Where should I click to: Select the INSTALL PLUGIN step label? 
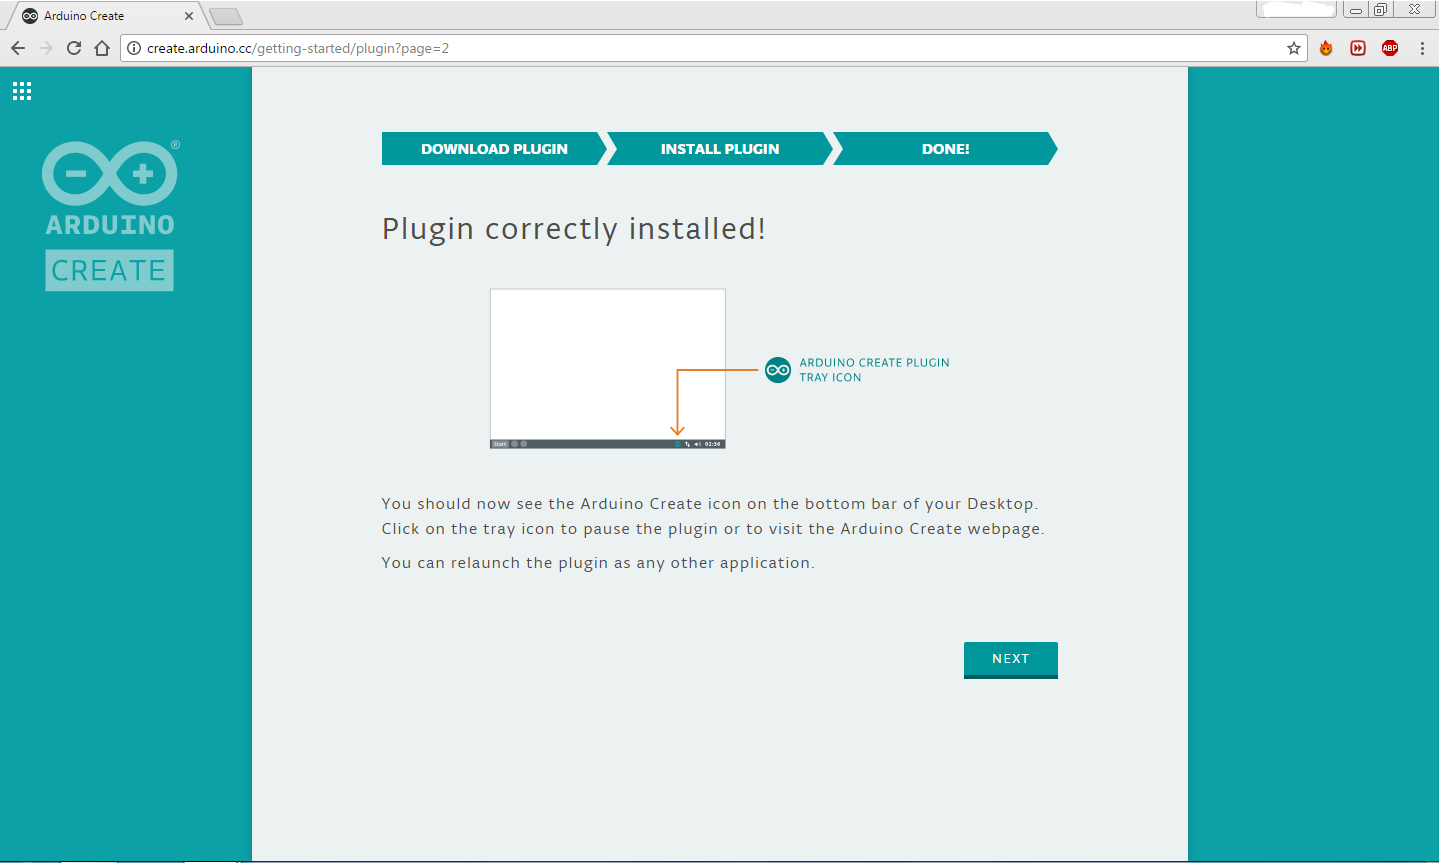(x=718, y=148)
